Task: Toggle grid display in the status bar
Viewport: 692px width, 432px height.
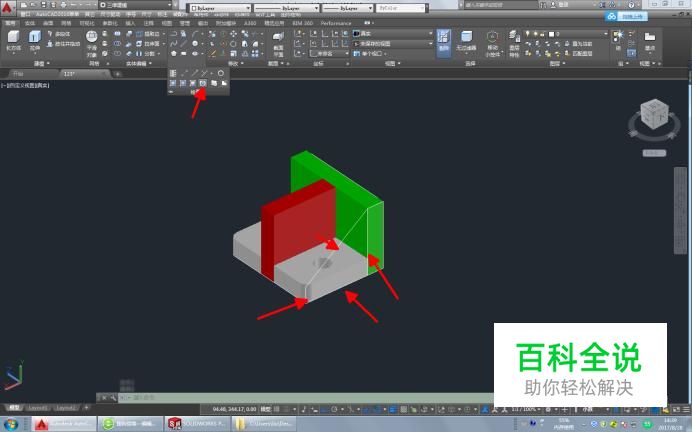Action: tap(278, 409)
